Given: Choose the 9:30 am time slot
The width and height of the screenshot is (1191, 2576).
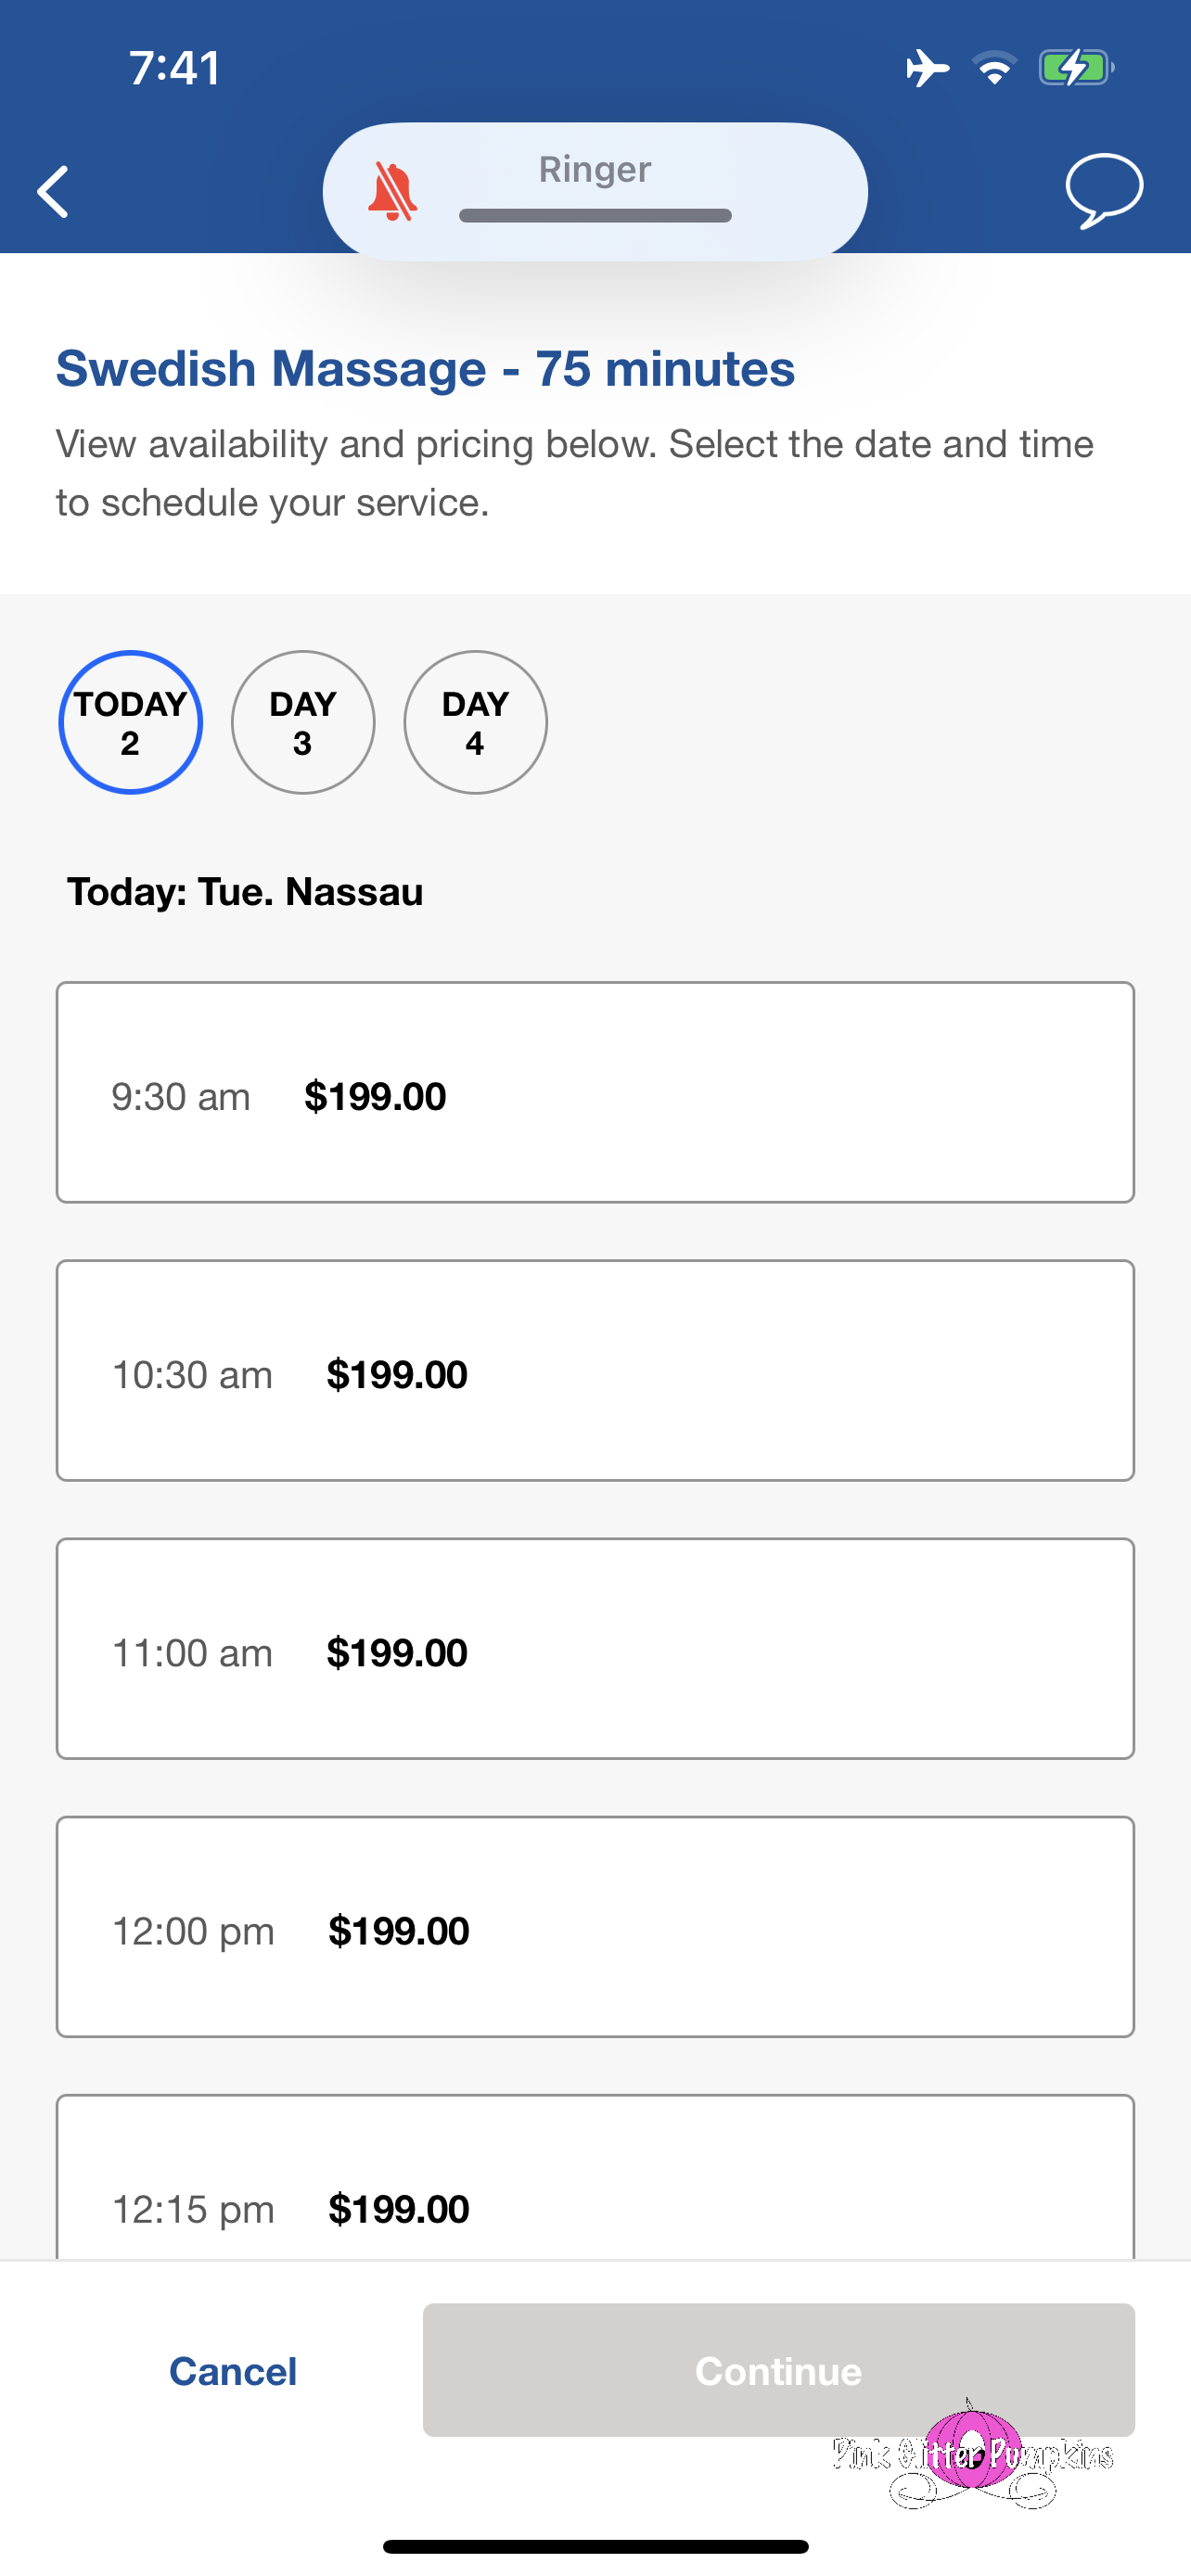Looking at the screenshot, I should pos(595,1092).
